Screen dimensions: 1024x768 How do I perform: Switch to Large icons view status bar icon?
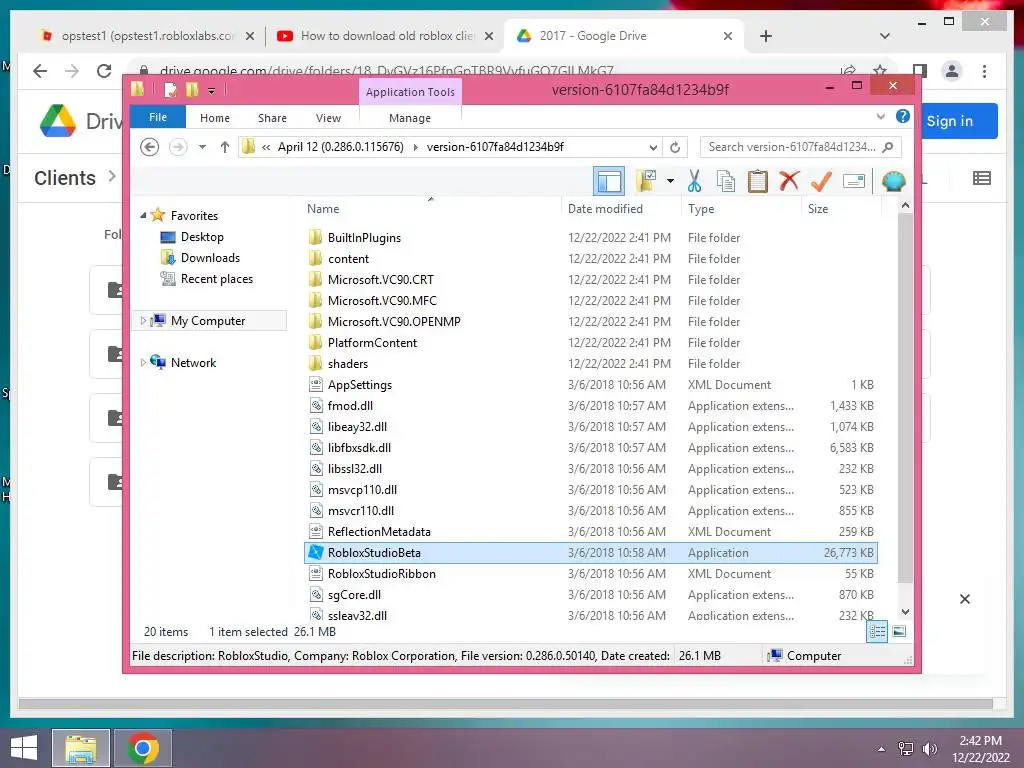coord(899,631)
